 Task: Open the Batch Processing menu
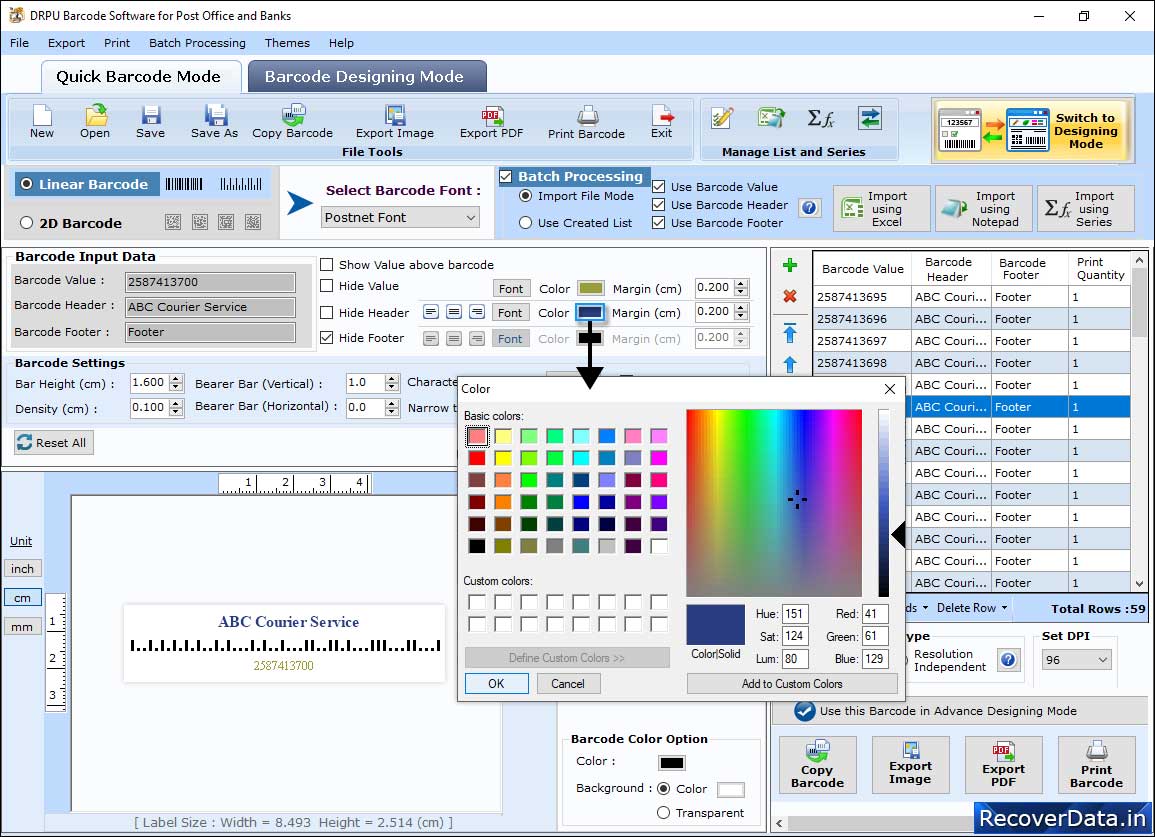[197, 43]
